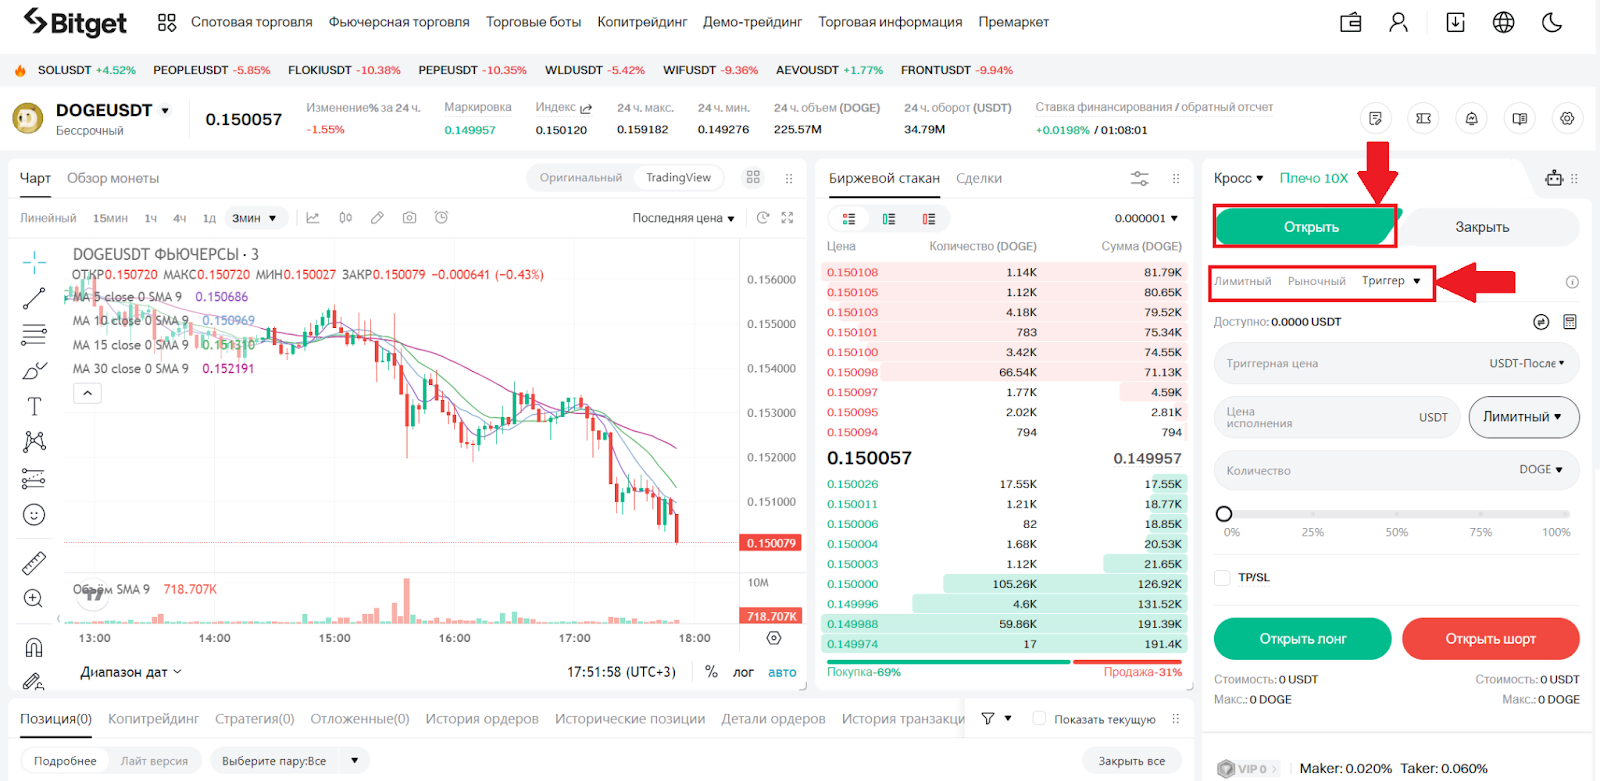Click the Закрыть все button
Viewport: 1600px width, 781px height.
[1131, 761]
